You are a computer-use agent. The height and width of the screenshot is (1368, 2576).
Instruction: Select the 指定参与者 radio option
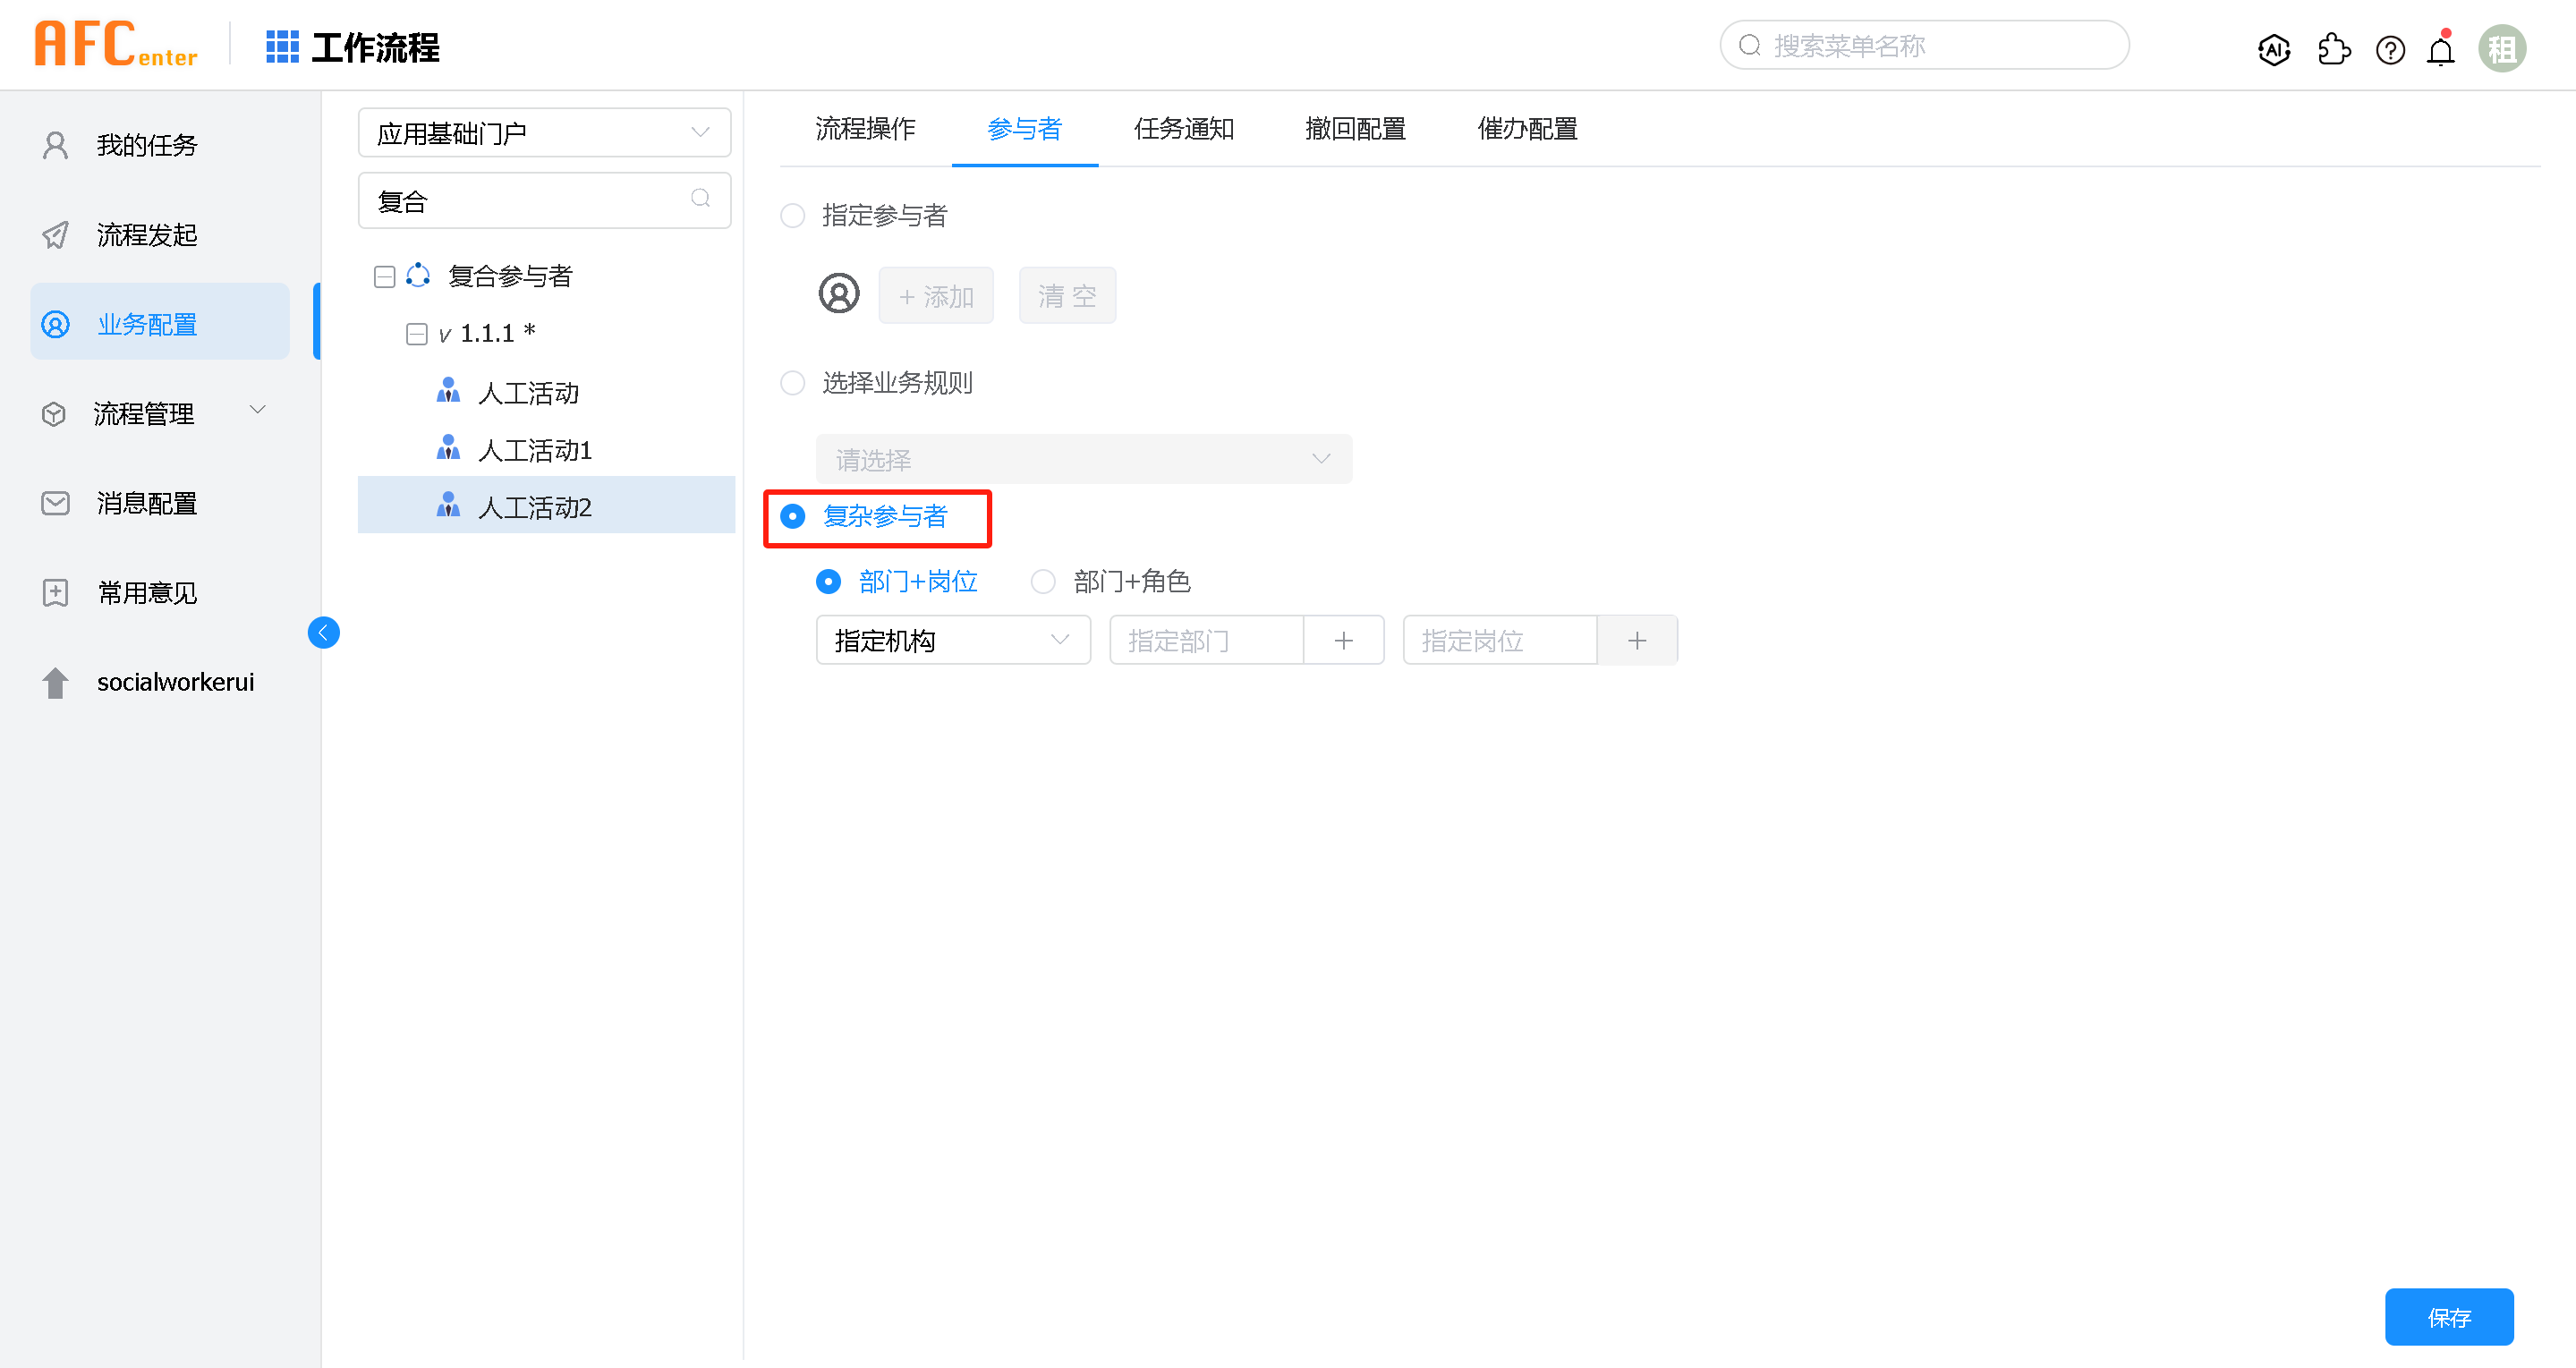(793, 215)
